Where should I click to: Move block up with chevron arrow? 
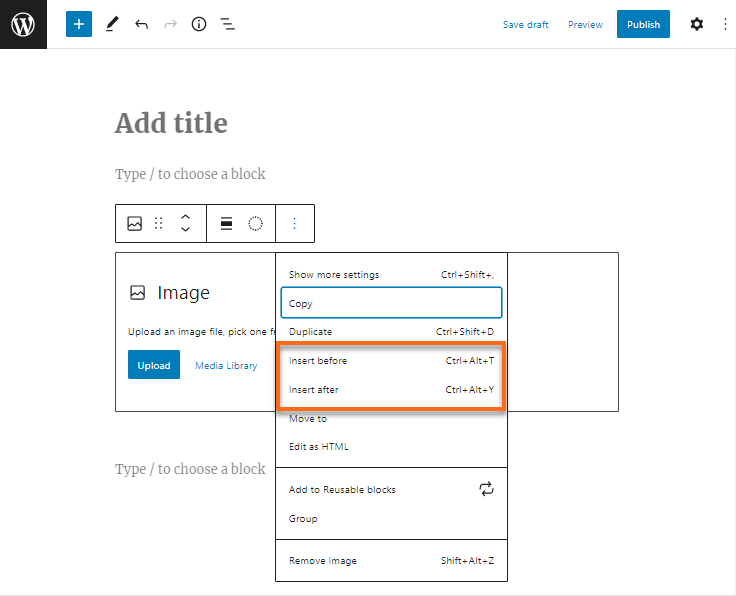tap(185, 217)
